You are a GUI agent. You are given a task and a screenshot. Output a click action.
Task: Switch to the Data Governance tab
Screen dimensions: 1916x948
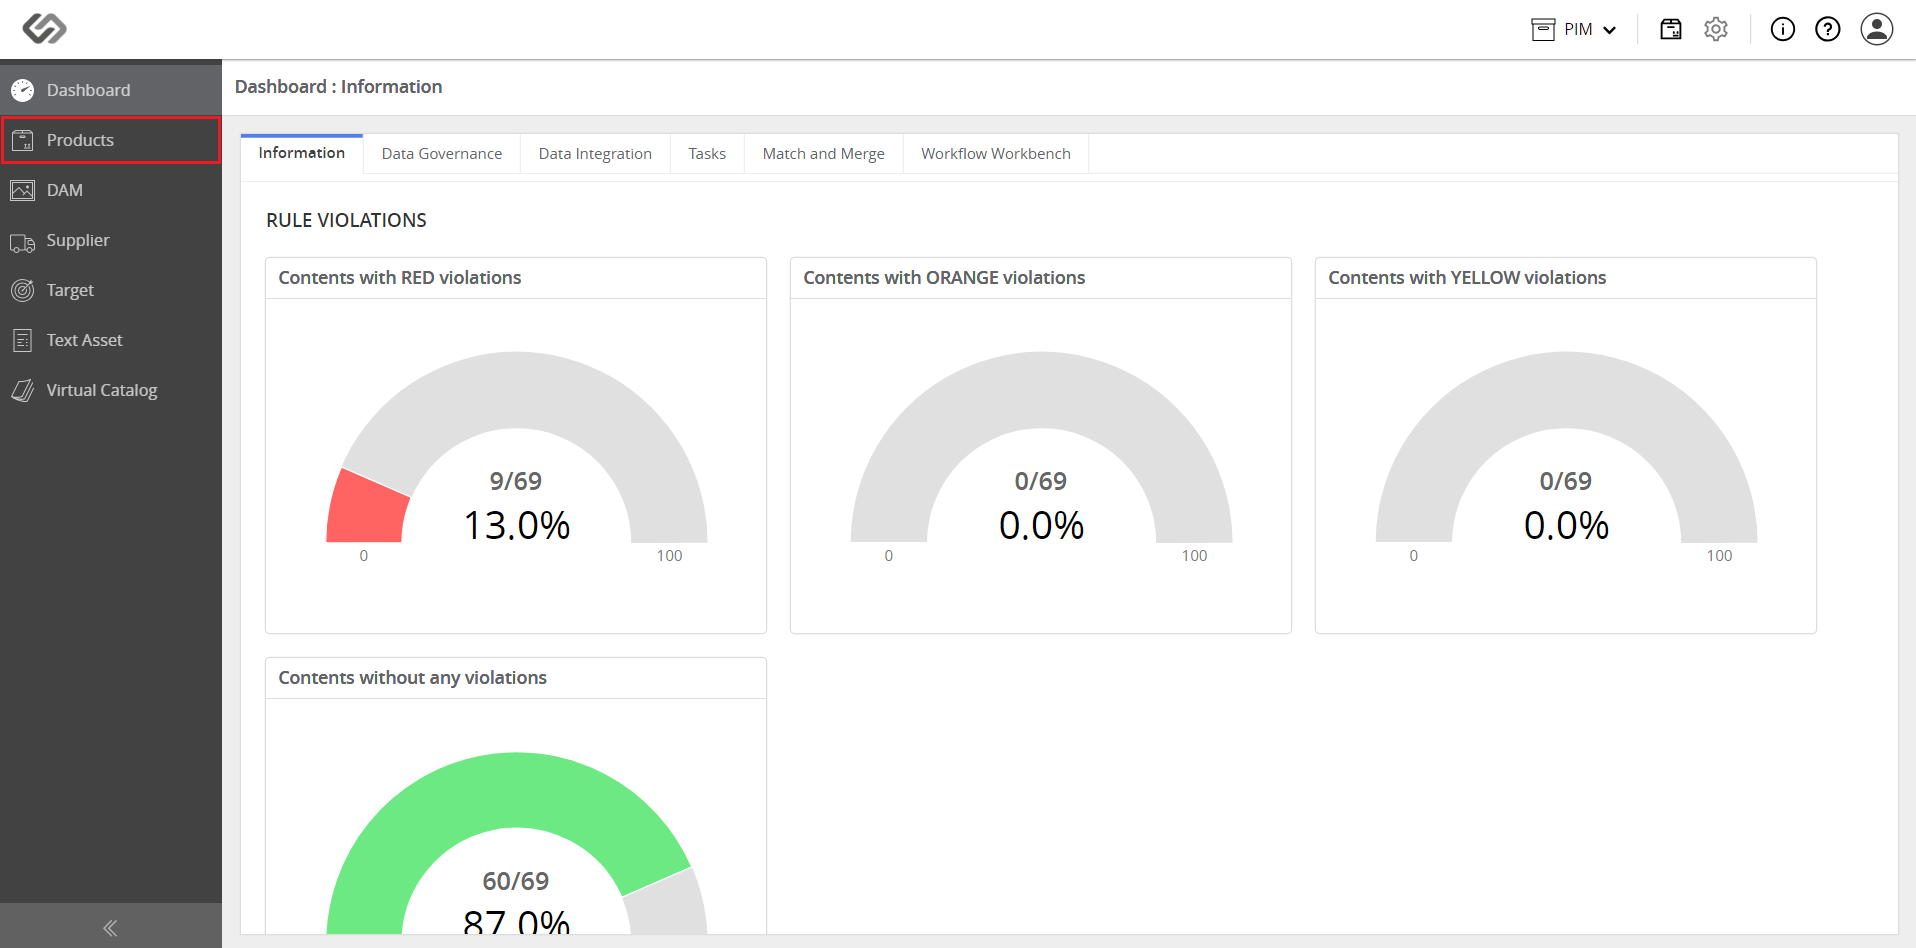(x=442, y=154)
